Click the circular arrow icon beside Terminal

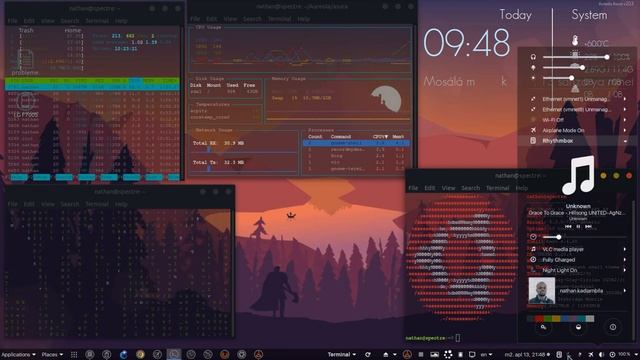pyautogui.click(x=368, y=354)
